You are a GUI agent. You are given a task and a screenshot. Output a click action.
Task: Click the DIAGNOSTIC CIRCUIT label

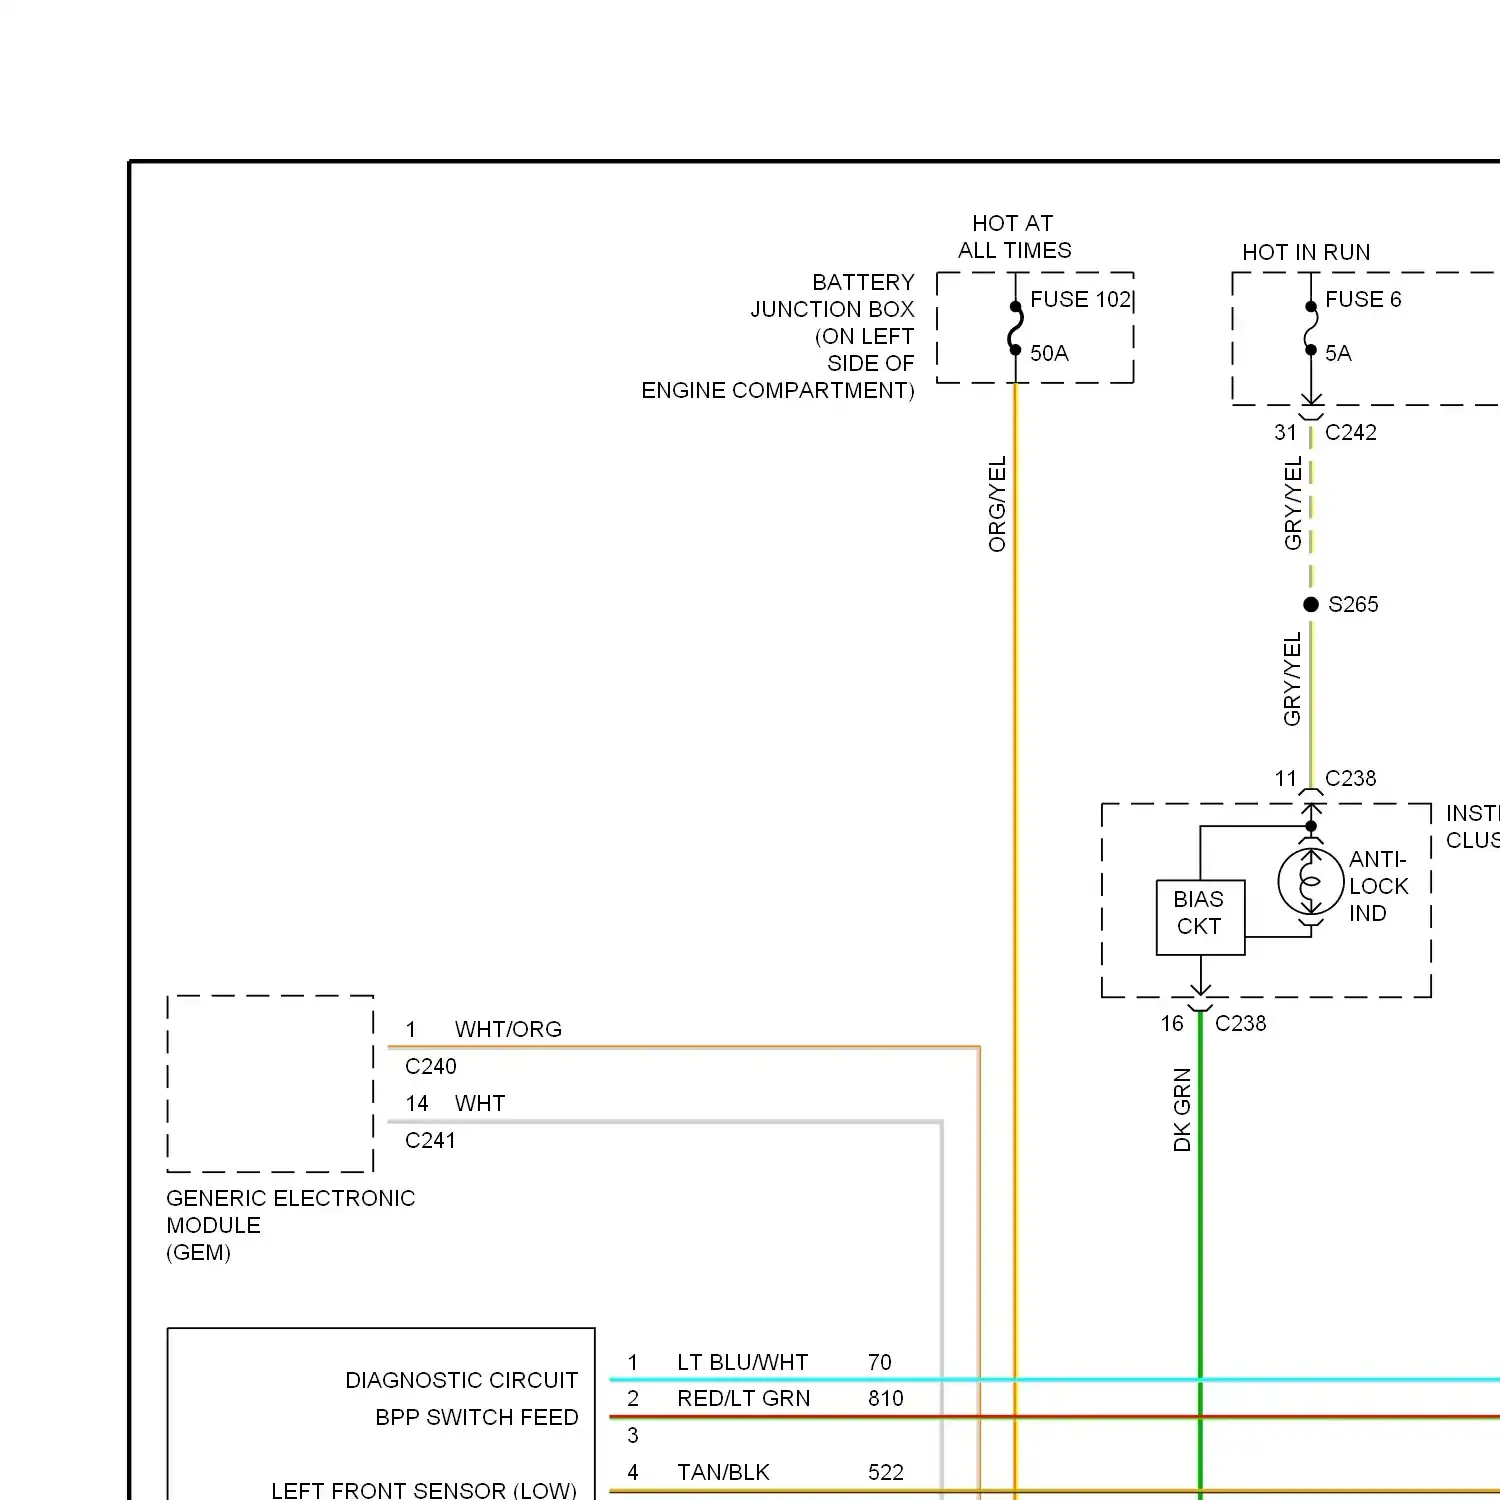[x=461, y=1380]
